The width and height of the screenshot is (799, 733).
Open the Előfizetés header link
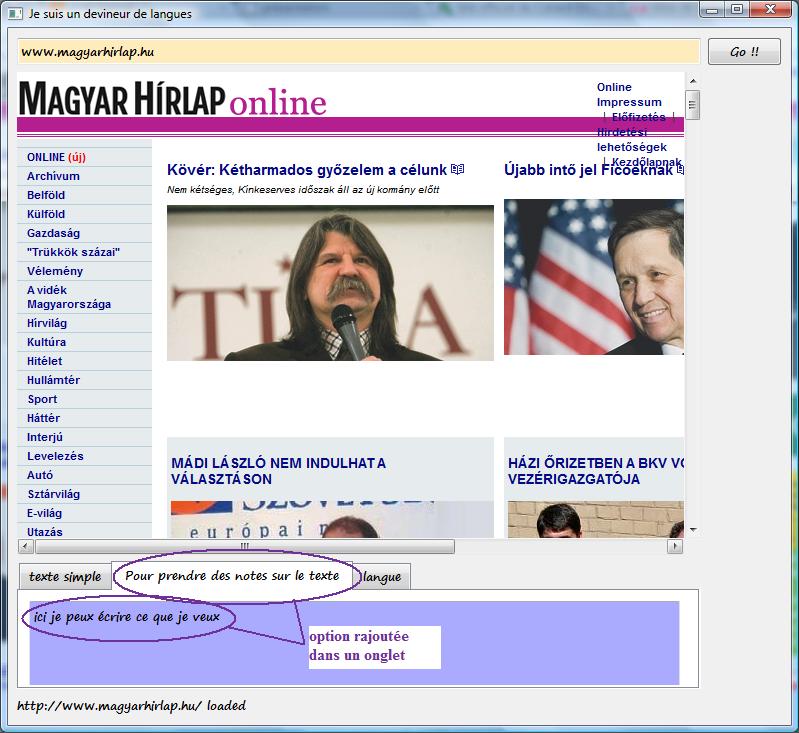click(638, 117)
